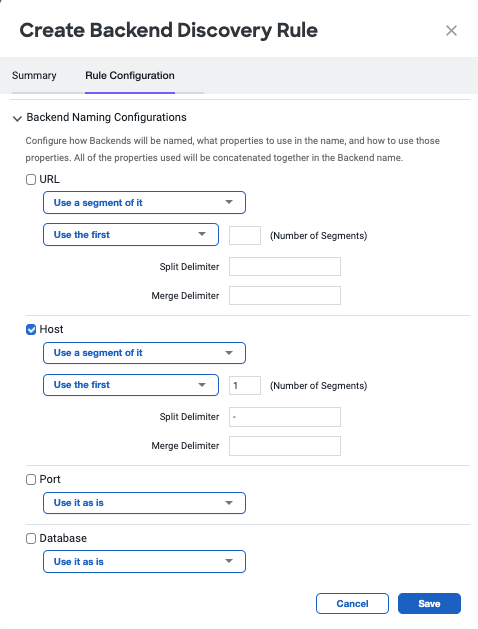Click the Save button
Image resolution: width=478 pixels, height=629 pixels.
[429, 603]
